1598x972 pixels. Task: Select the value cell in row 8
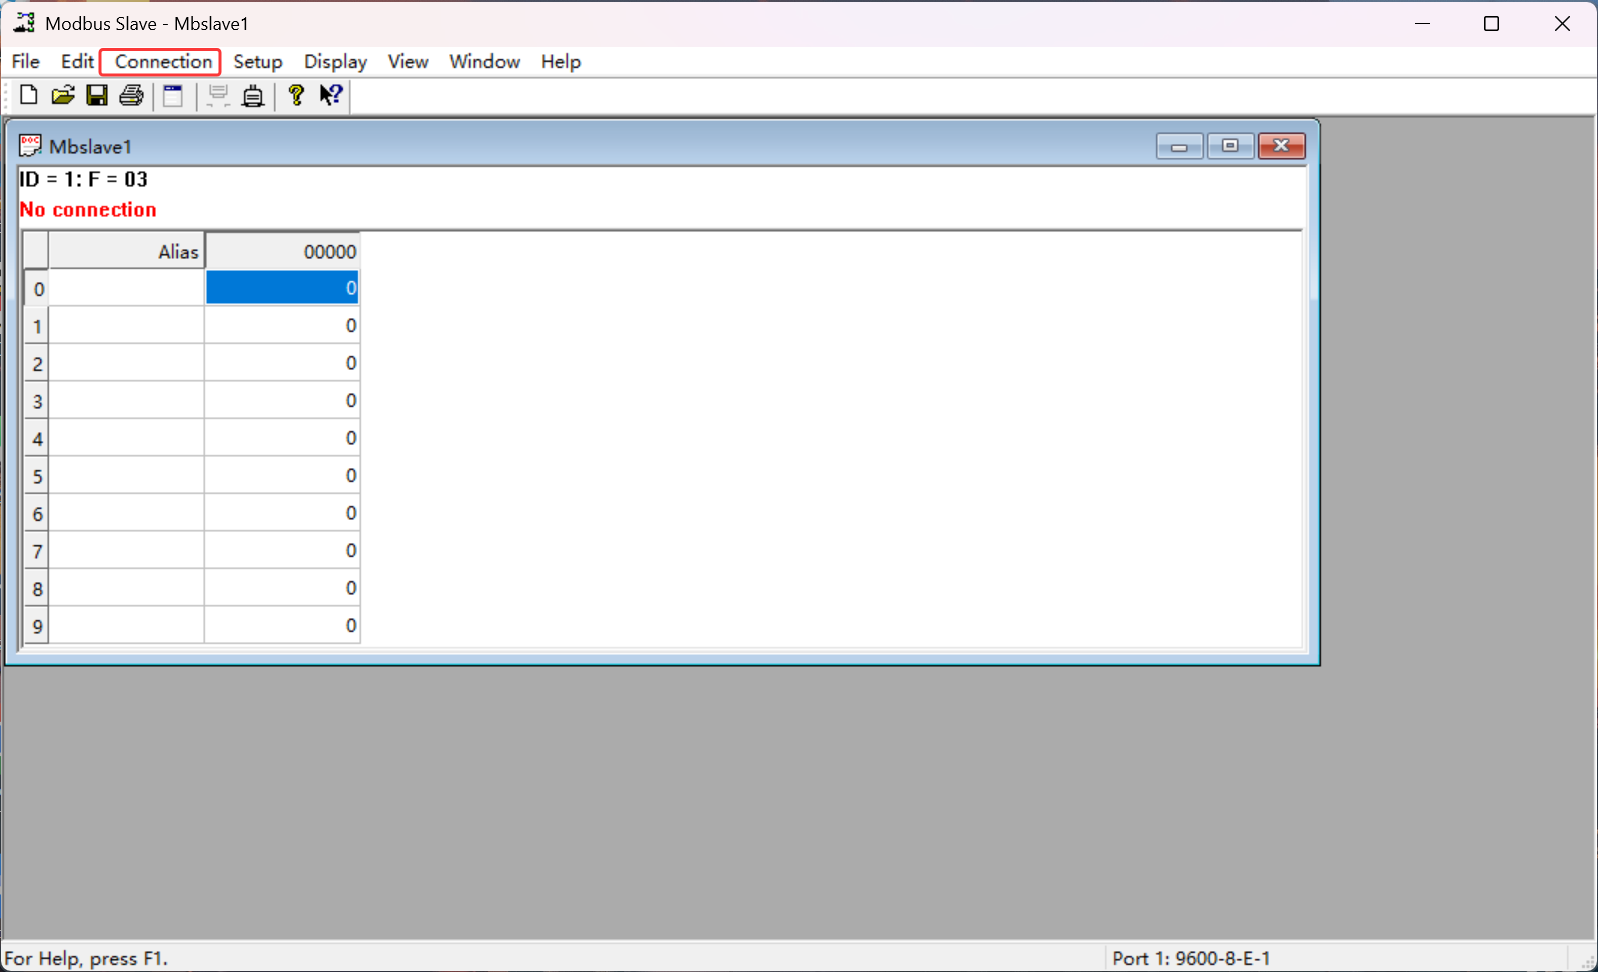tap(282, 588)
